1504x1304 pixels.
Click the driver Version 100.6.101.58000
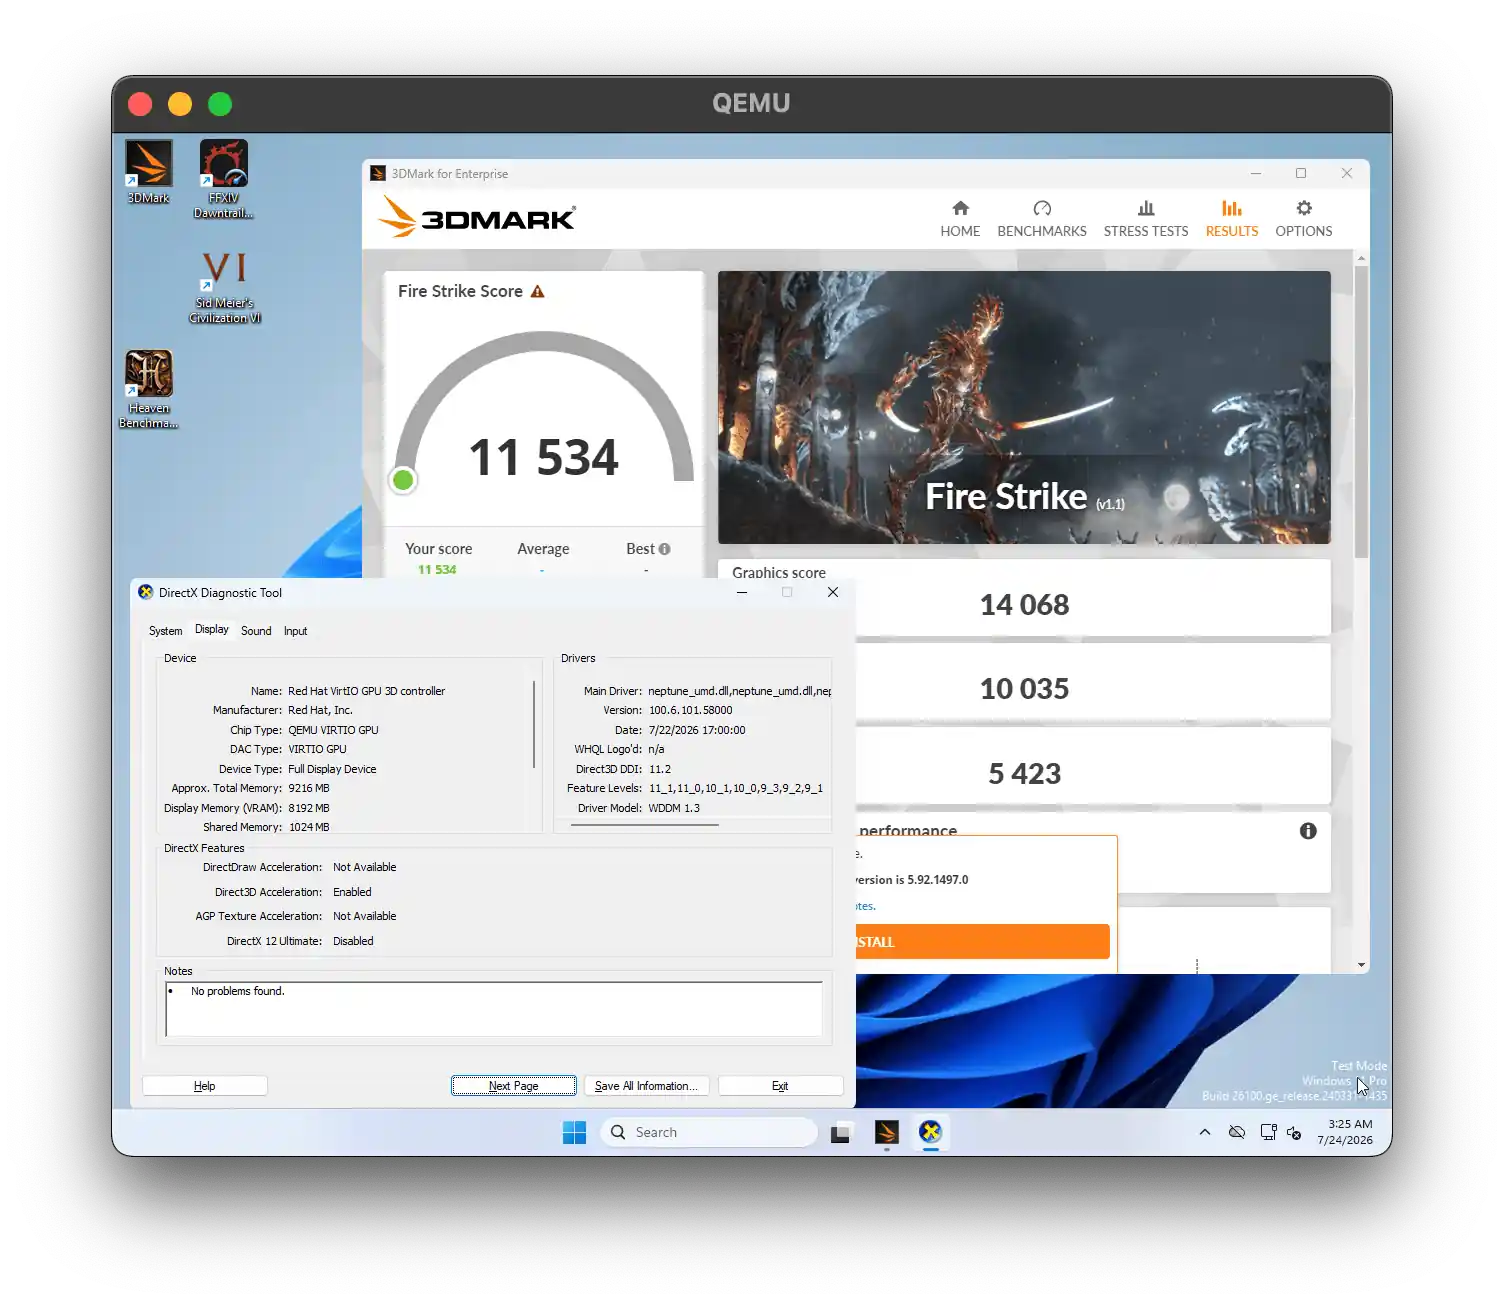(x=691, y=710)
